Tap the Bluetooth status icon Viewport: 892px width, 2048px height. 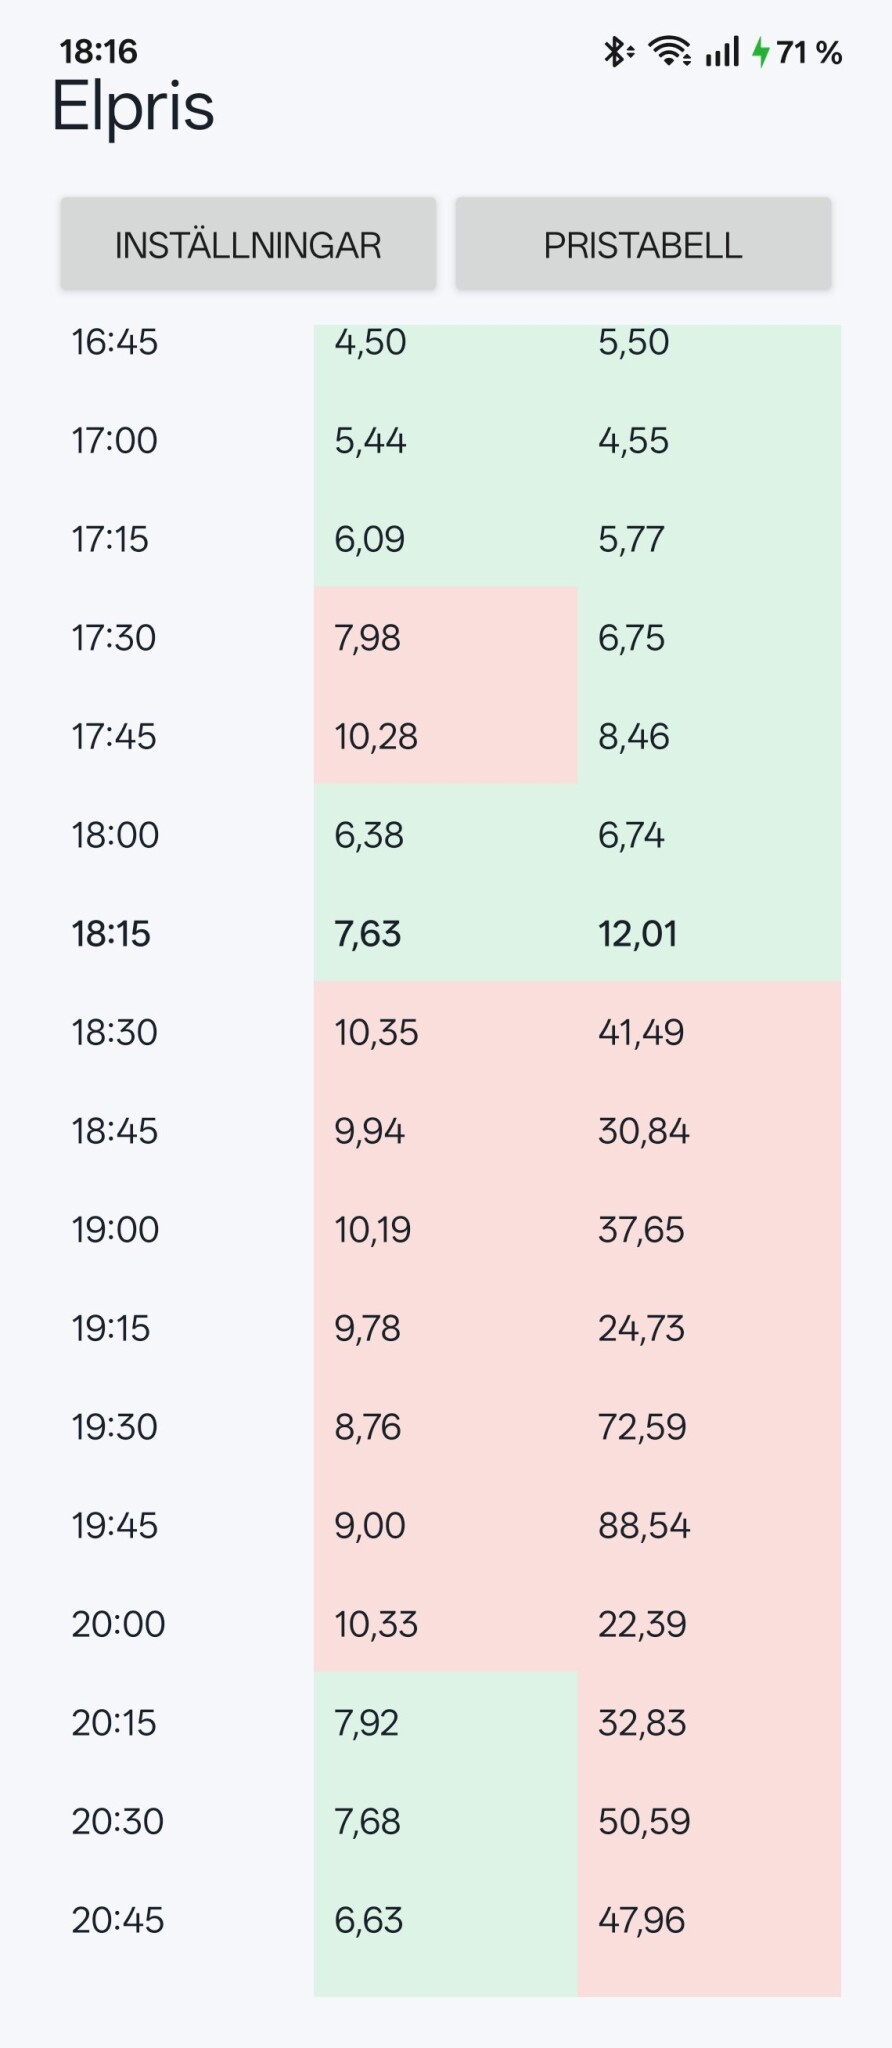tap(617, 51)
